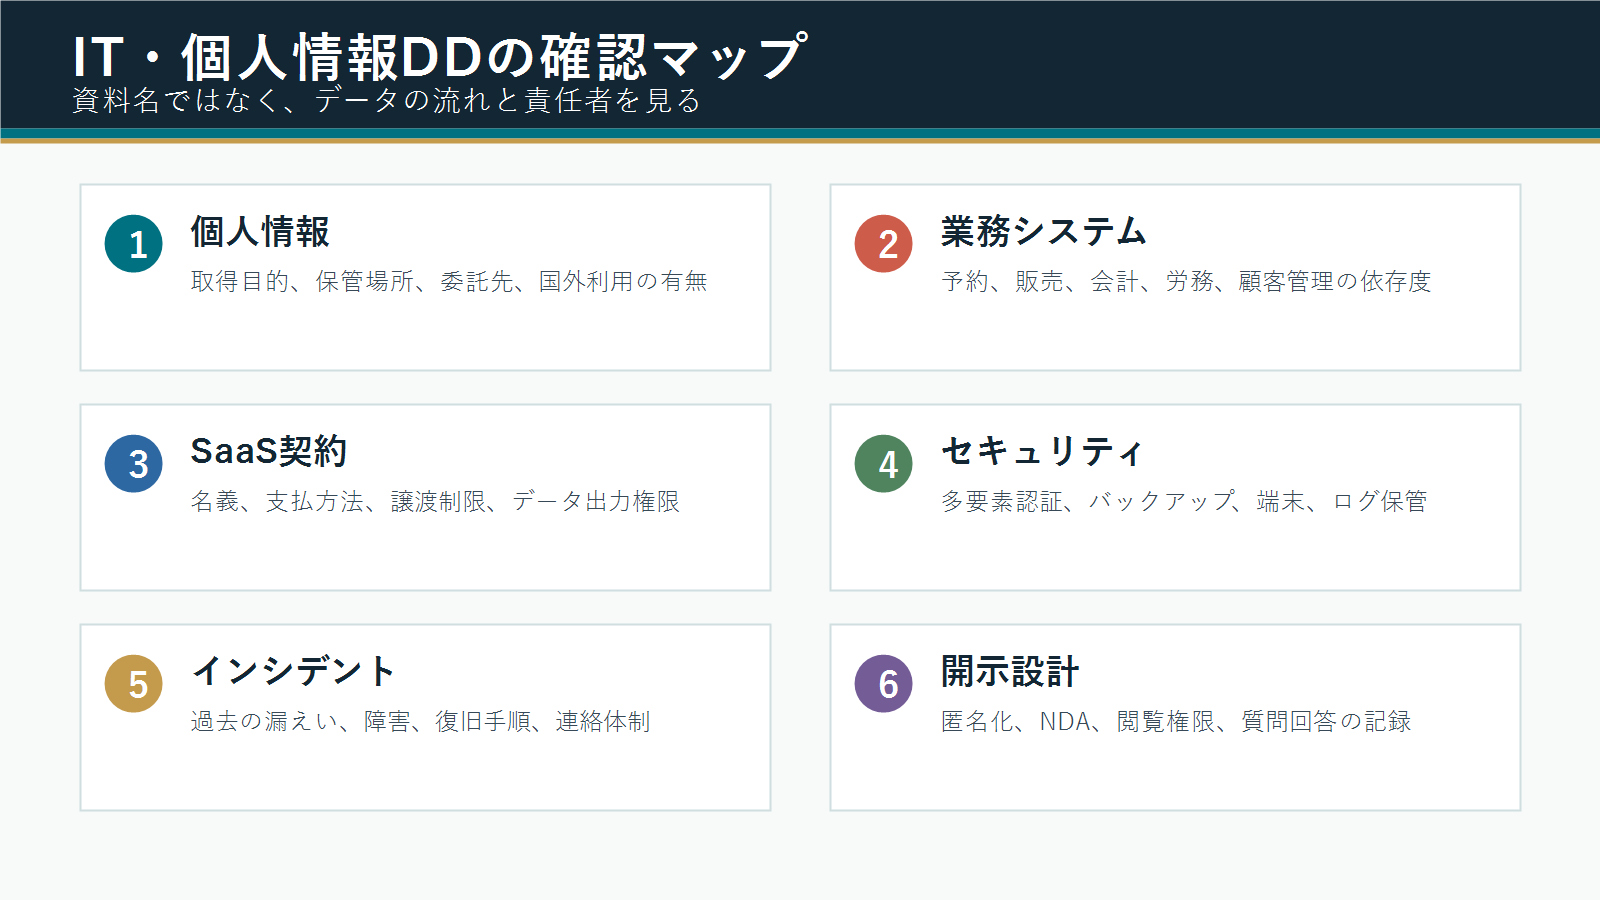This screenshot has width=1600, height=900.
Task: Select text 名義、支払方法、譲渡制限、データ出力権限
Action: 435,502
